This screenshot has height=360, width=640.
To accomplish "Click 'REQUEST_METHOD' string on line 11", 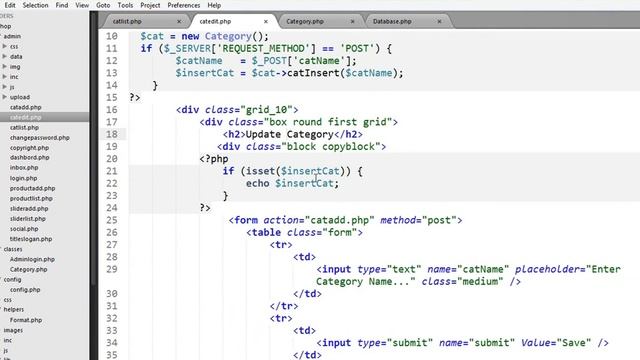I will pos(263,49).
